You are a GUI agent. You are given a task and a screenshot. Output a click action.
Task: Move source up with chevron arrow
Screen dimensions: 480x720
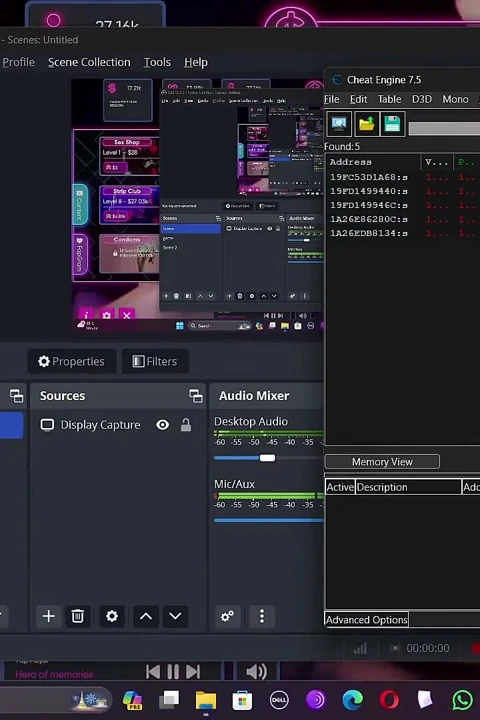pyautogui.click(x=146, y=616)
